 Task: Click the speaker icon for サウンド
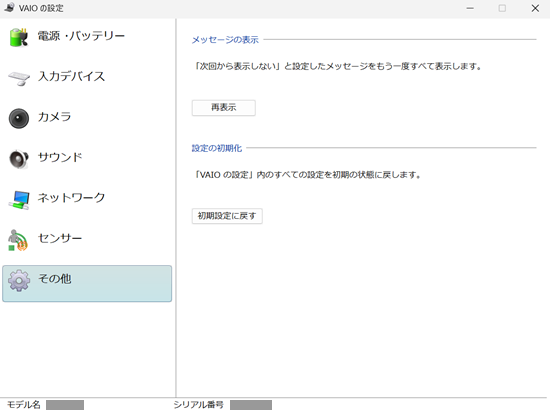point(19,159)
